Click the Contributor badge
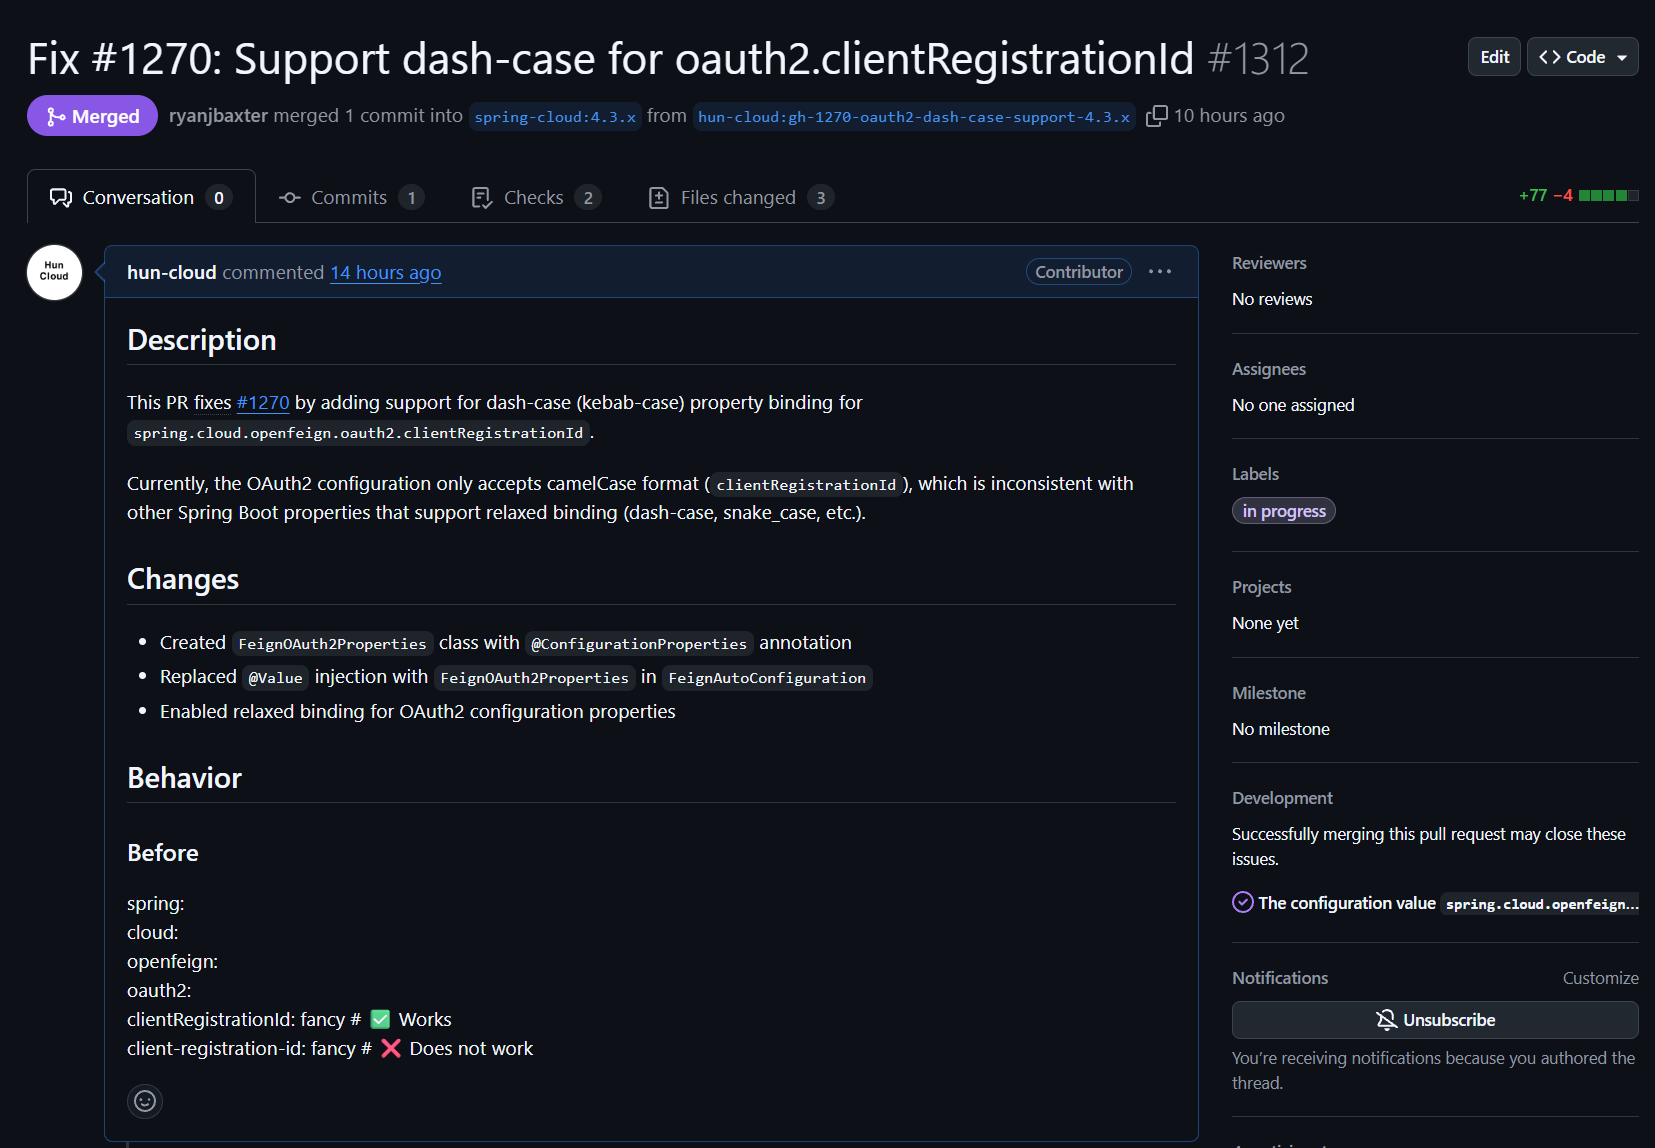Screen dimensions: 1655x1148 pos(1078,272)
